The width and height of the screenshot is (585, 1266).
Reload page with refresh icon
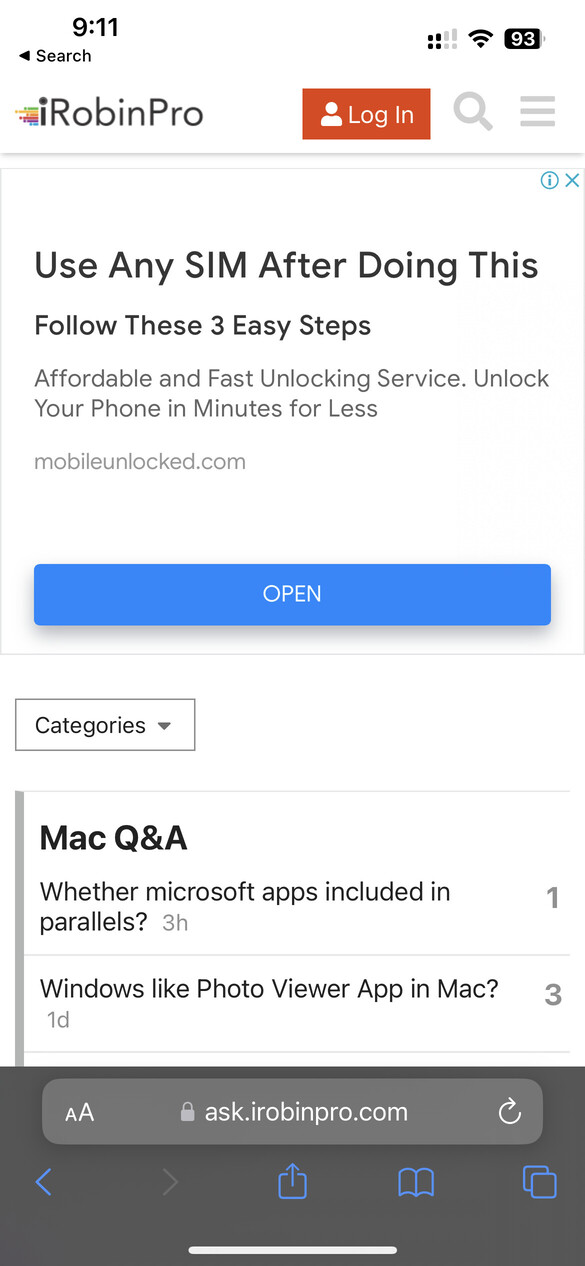[510, 1111]
